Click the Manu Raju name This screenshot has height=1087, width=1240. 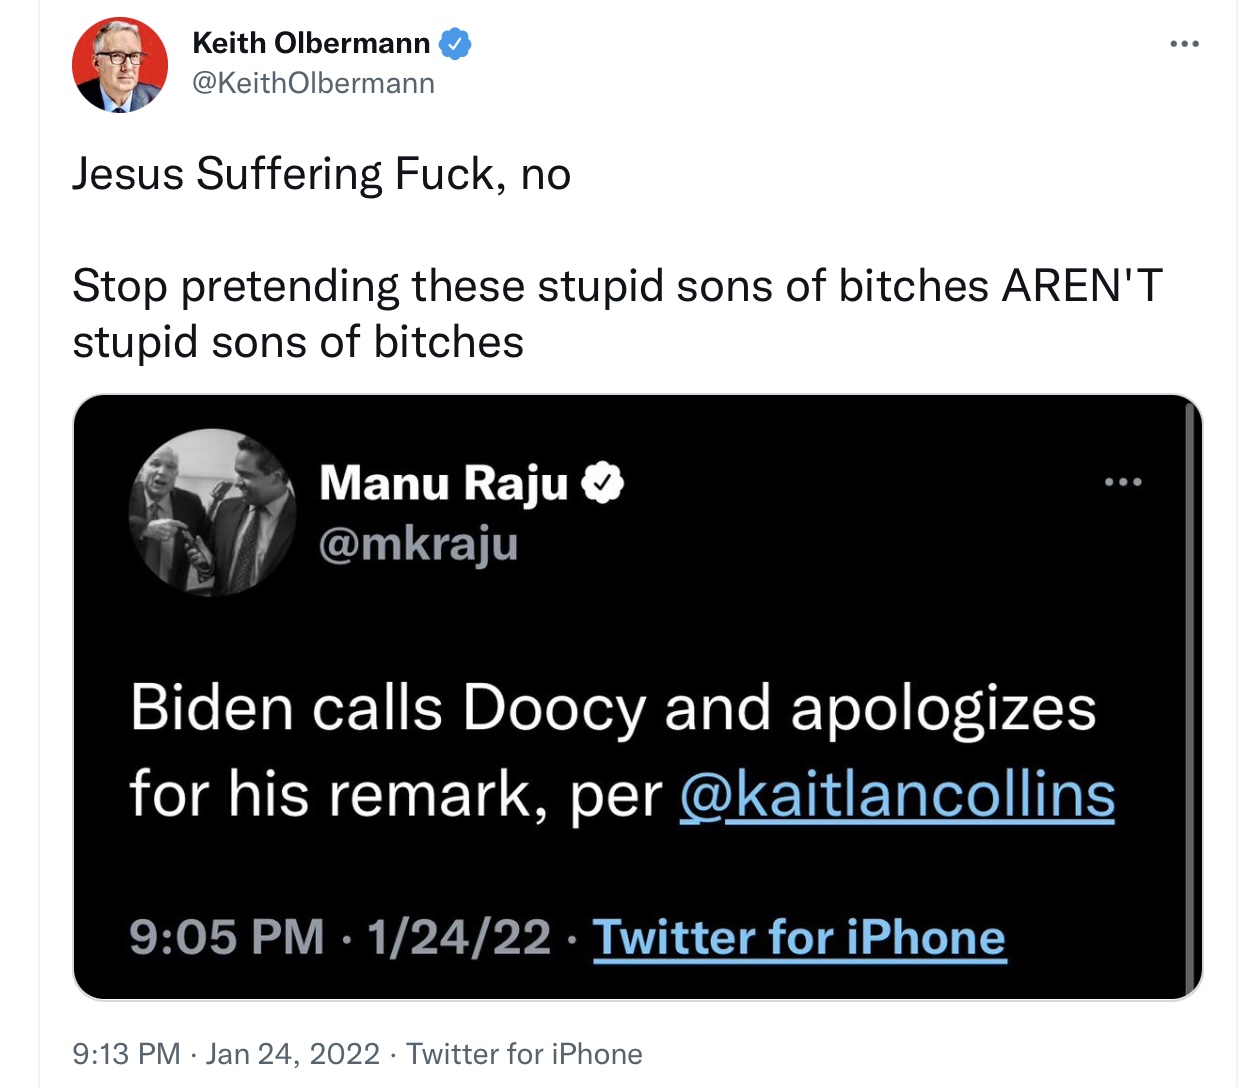click(x=444, y=483)
